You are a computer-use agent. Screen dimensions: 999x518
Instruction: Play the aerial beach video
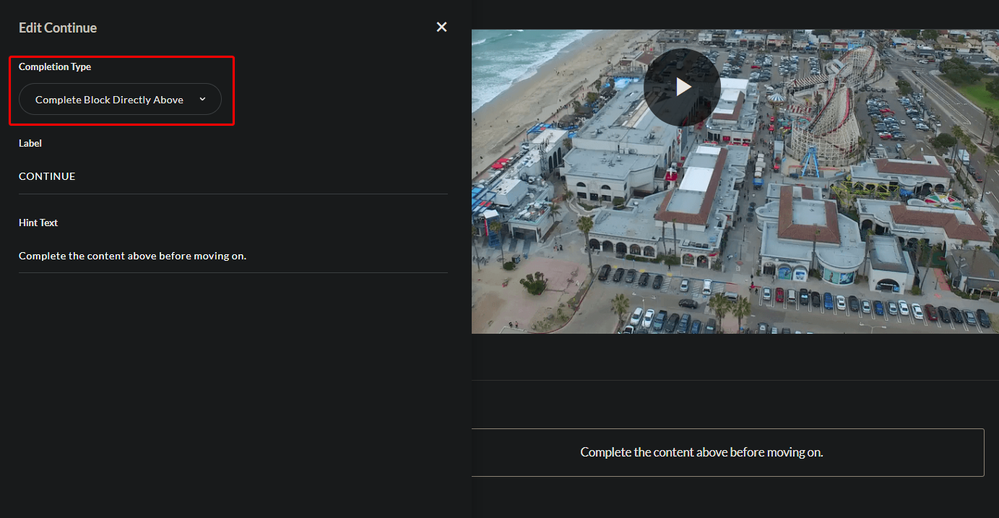click(x=682, y=87)
